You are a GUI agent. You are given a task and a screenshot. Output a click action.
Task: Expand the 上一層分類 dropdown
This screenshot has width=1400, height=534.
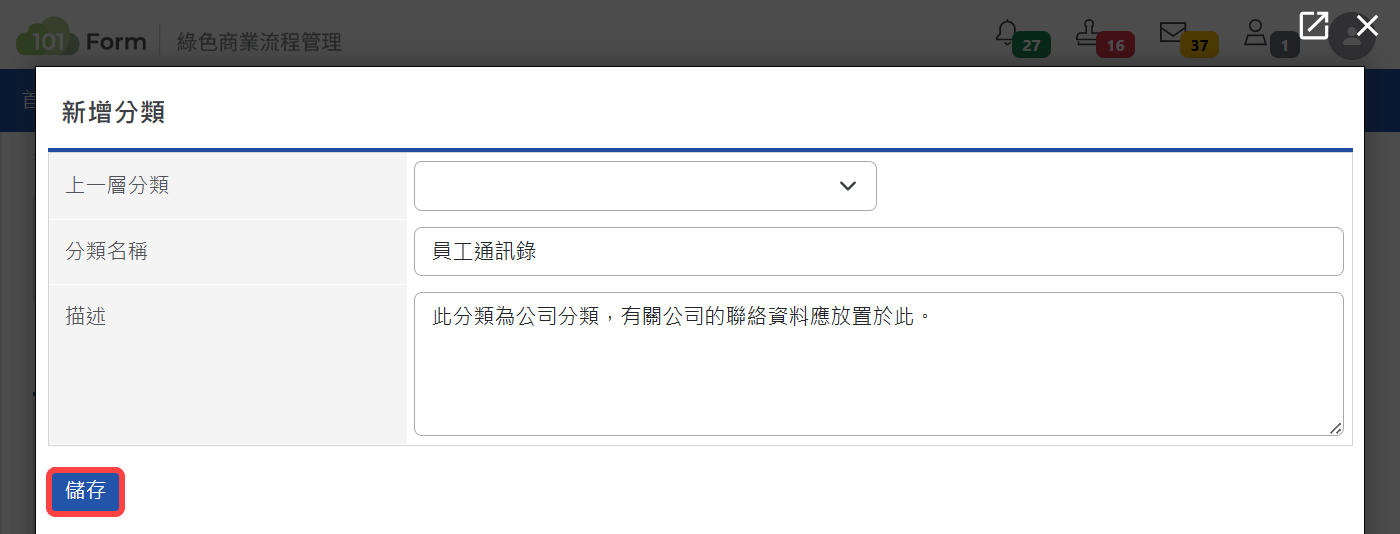pyautogui.click(x=645, y=186)
